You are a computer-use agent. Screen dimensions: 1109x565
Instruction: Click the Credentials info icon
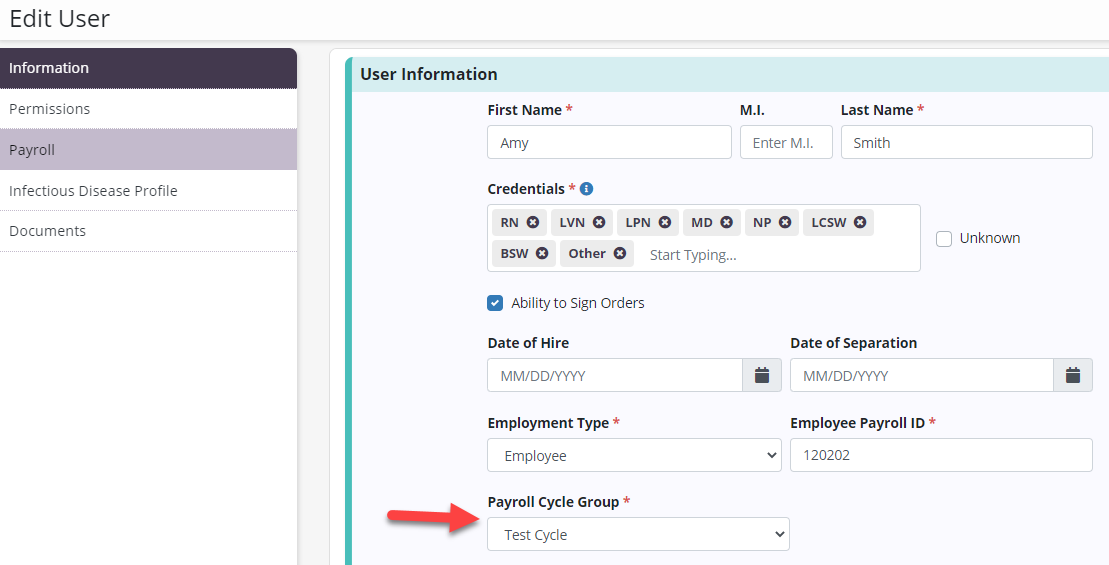tap(587, 189)
